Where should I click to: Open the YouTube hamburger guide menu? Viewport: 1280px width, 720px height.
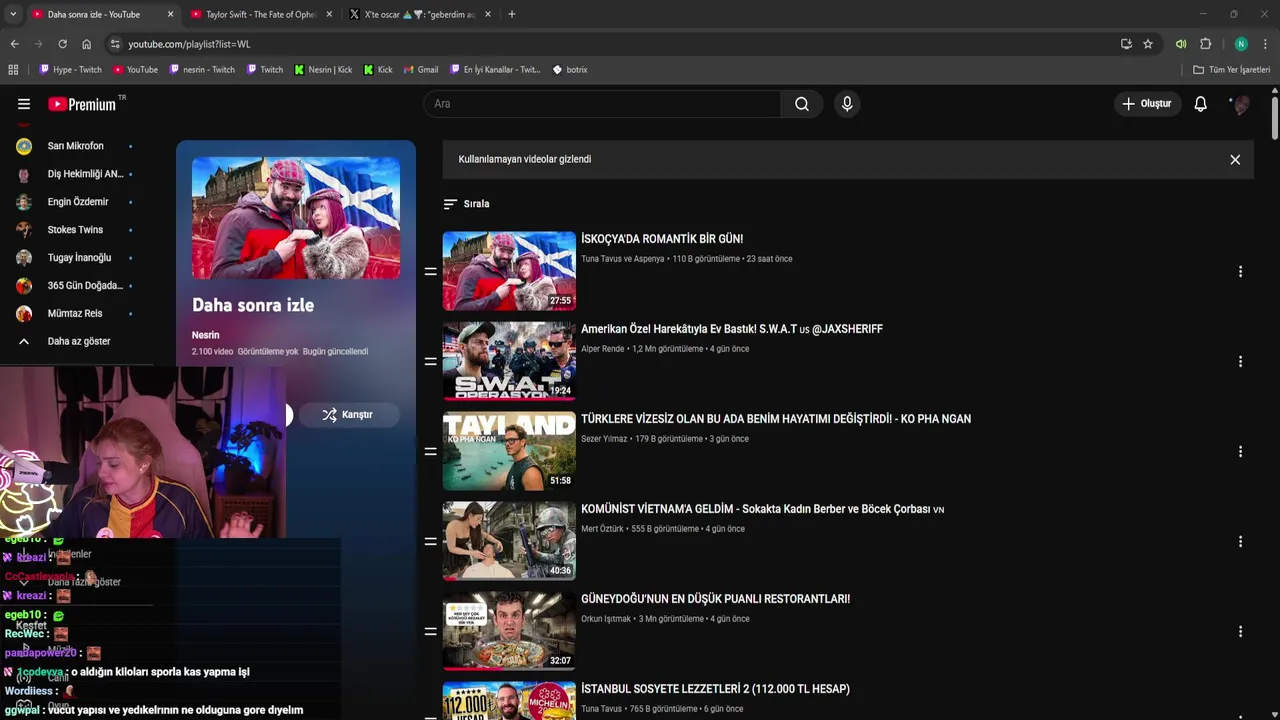(x=24, y=104)
